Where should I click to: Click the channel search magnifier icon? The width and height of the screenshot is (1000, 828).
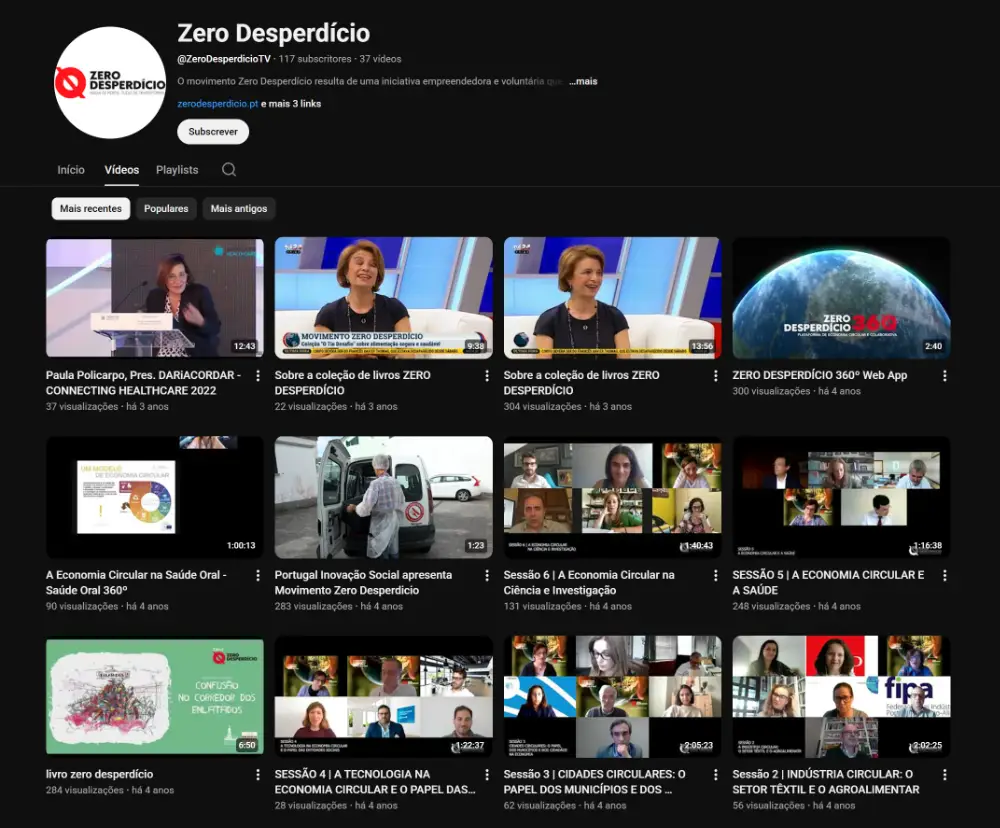(x=229, y=170)
